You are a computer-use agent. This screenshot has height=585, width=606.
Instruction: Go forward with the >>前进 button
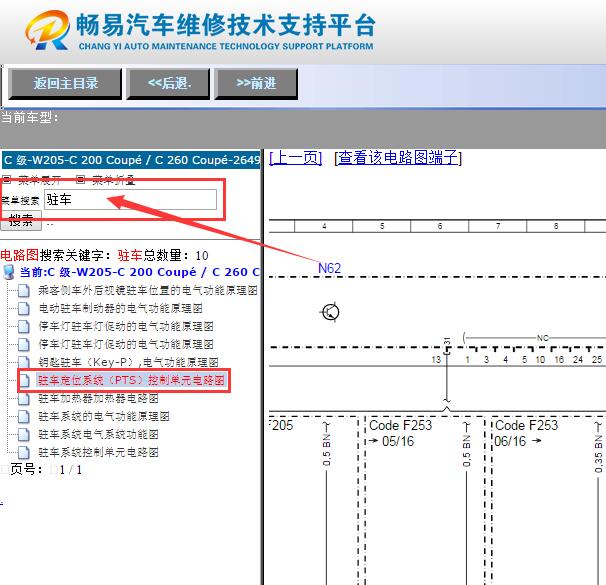coord(256,83)
